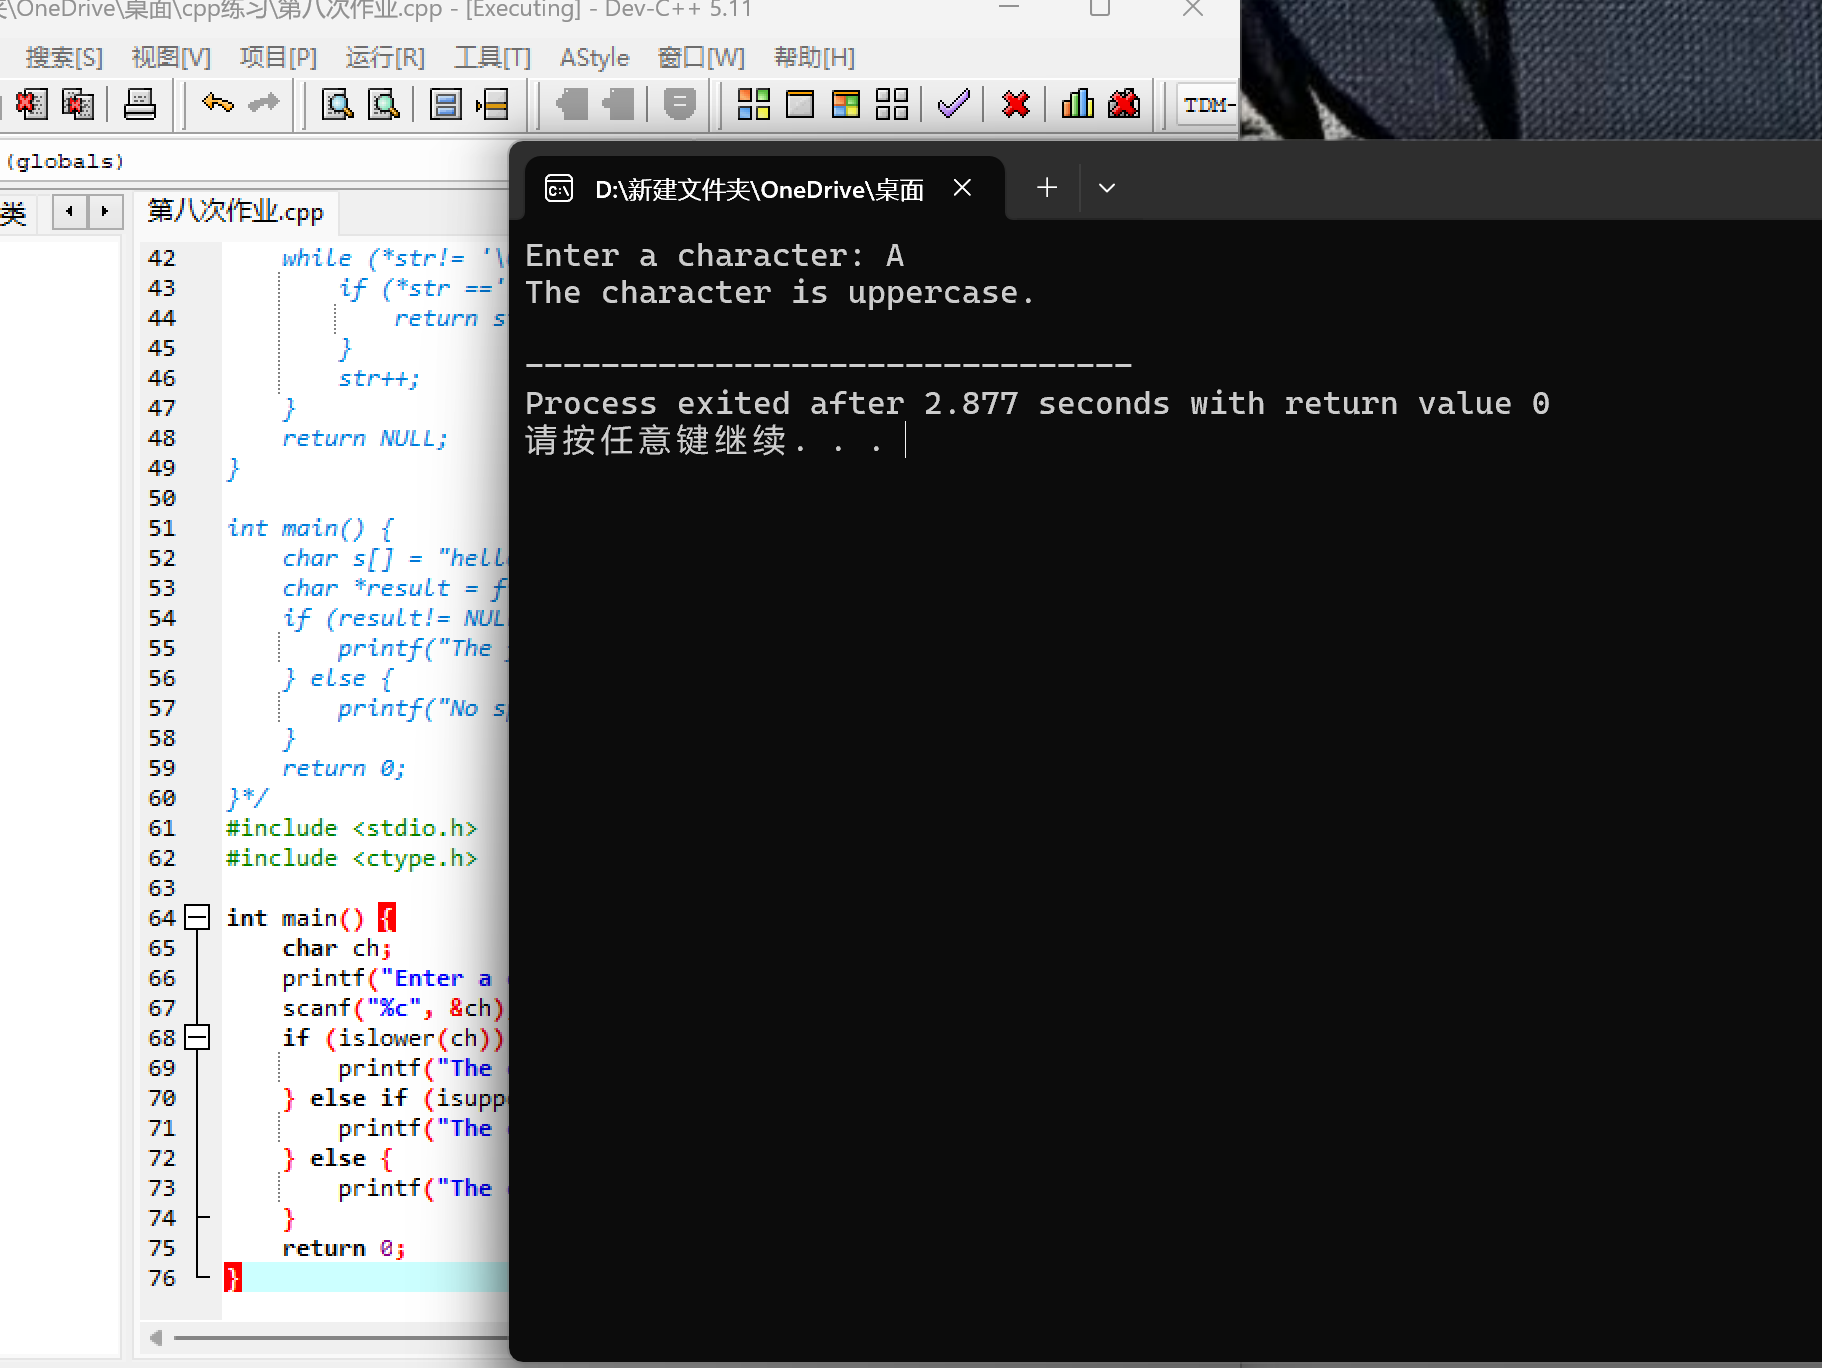Screen dimensions: 1822x1368
Task: Open the 搜索[S] menu
Action: click(x=64, y=57)
